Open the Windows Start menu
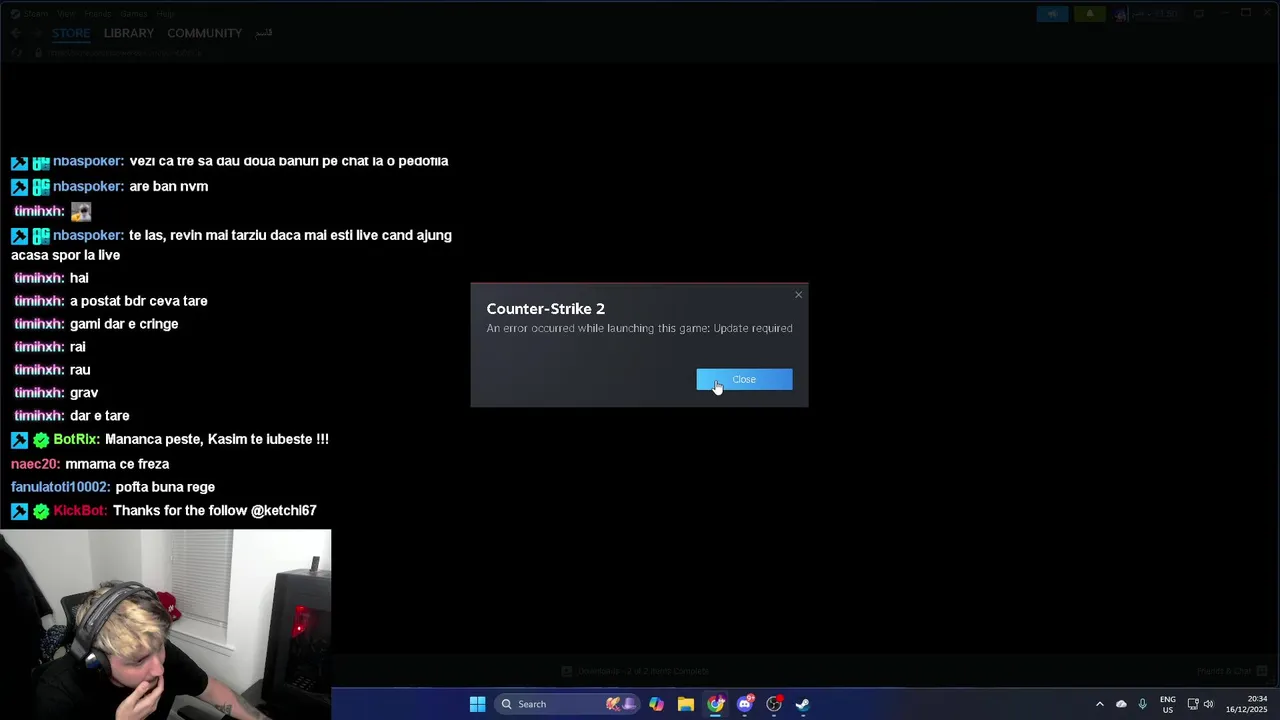The width and height of the screenshot is (1280, 720). tap(477, 704)
